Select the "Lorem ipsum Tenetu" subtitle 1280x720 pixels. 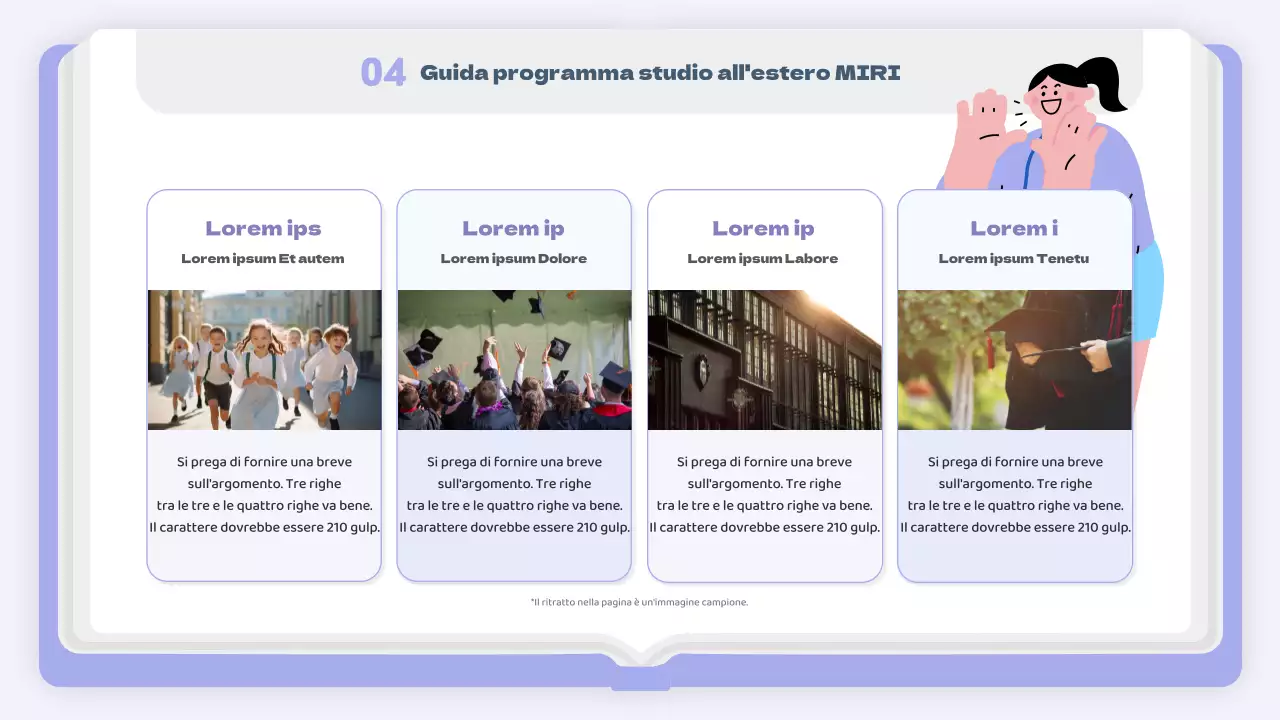pos(1014,258)
